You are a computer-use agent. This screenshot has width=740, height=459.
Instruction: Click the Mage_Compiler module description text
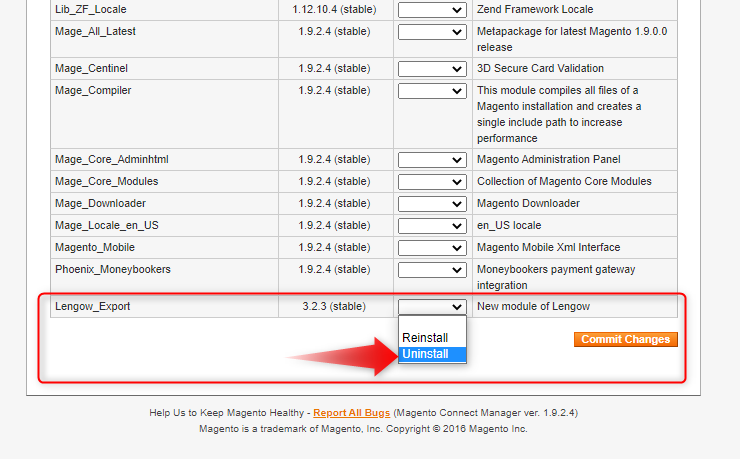pos(559,114)
